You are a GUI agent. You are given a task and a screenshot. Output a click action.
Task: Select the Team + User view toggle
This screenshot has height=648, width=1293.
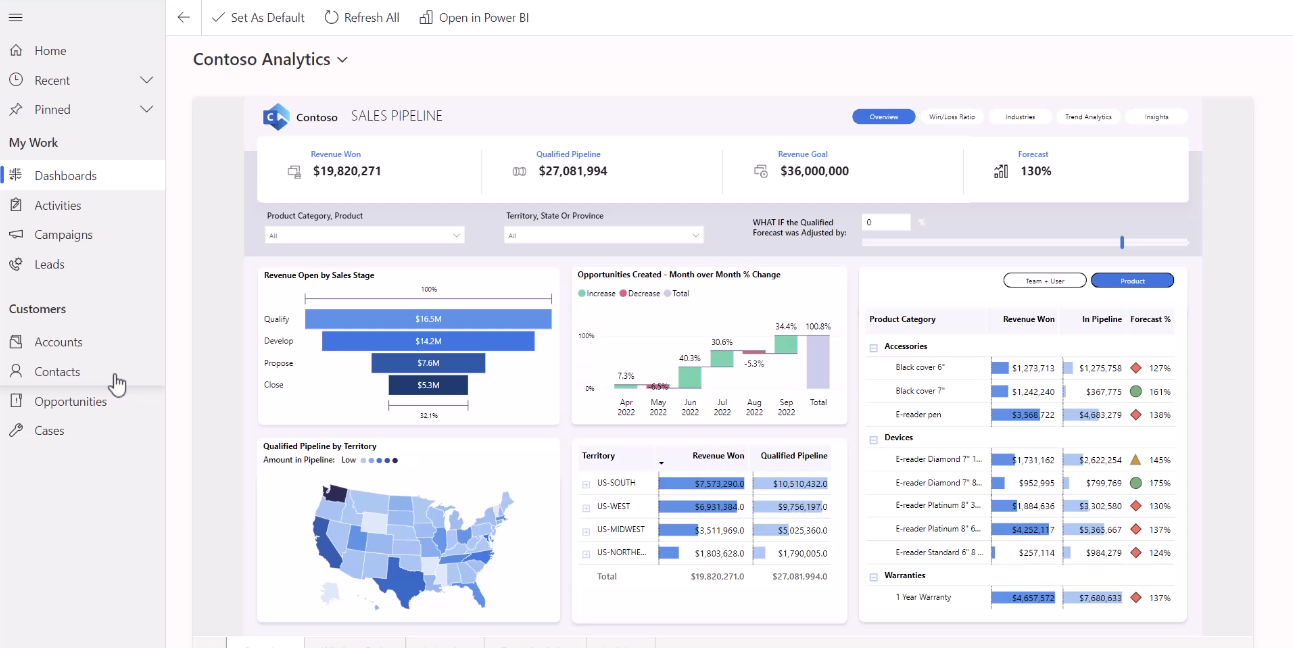tap(1044, 281)
